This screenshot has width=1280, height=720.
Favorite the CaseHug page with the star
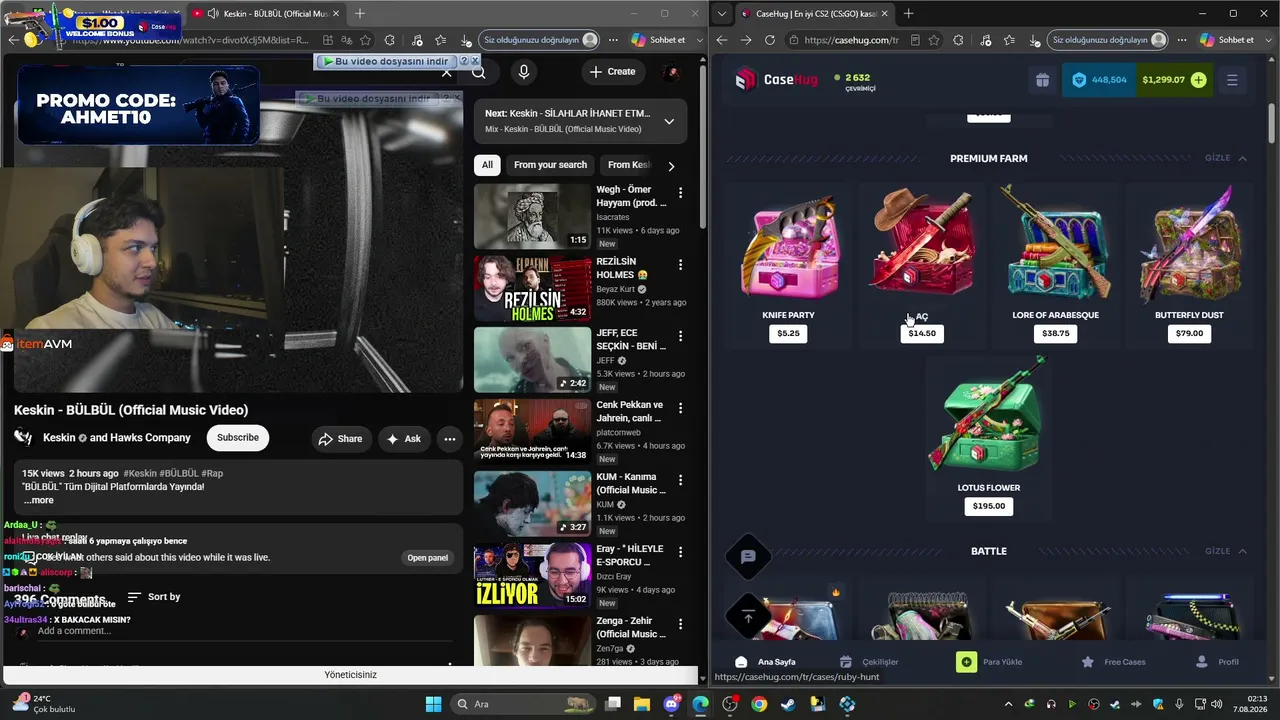click(x=934, y=40)
